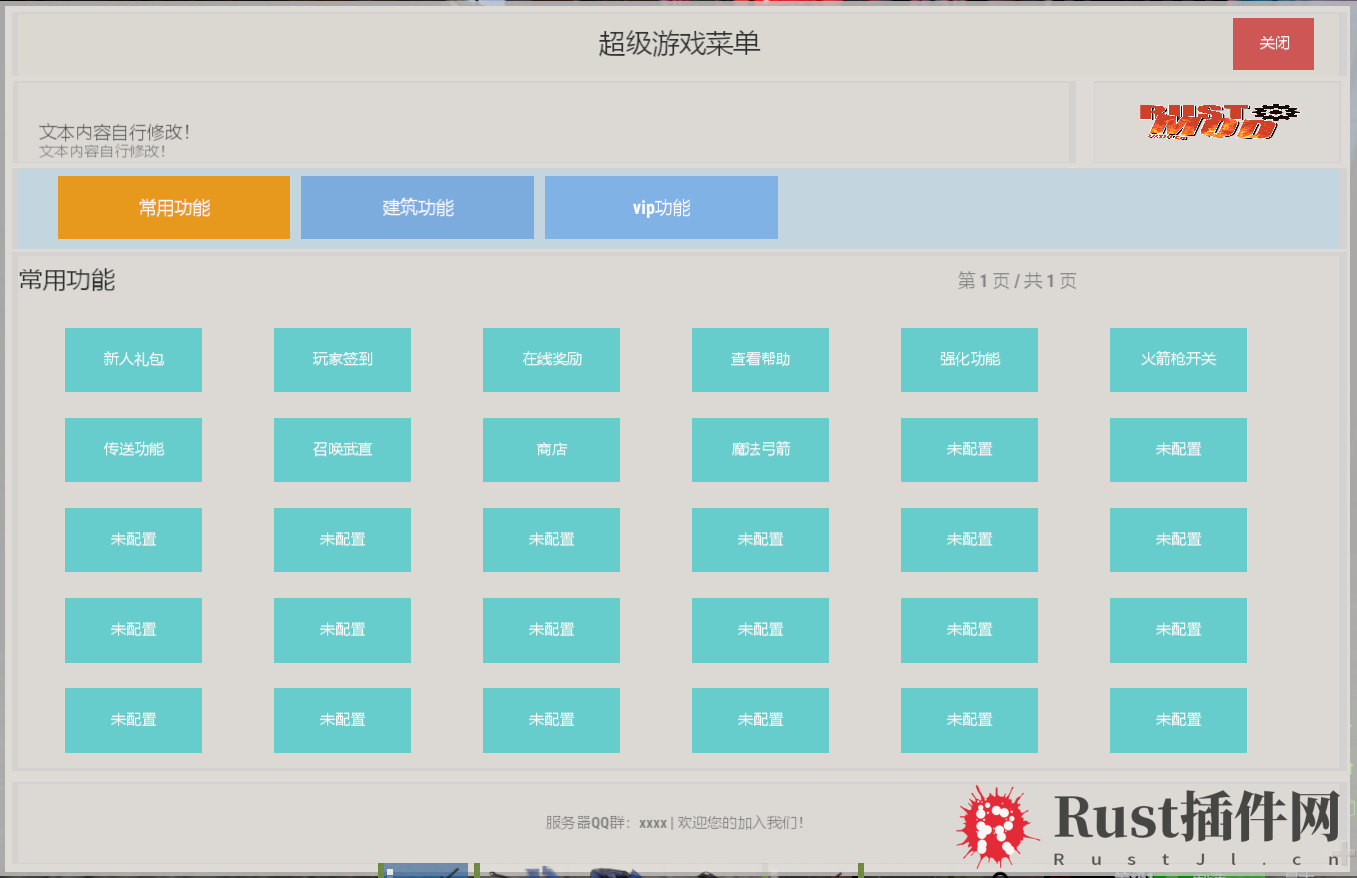This screenshot has width=1357, height=878.
Task: Toggle the 火箭枪开关 rocket launcher switch
Action: tap(1178, 360)
